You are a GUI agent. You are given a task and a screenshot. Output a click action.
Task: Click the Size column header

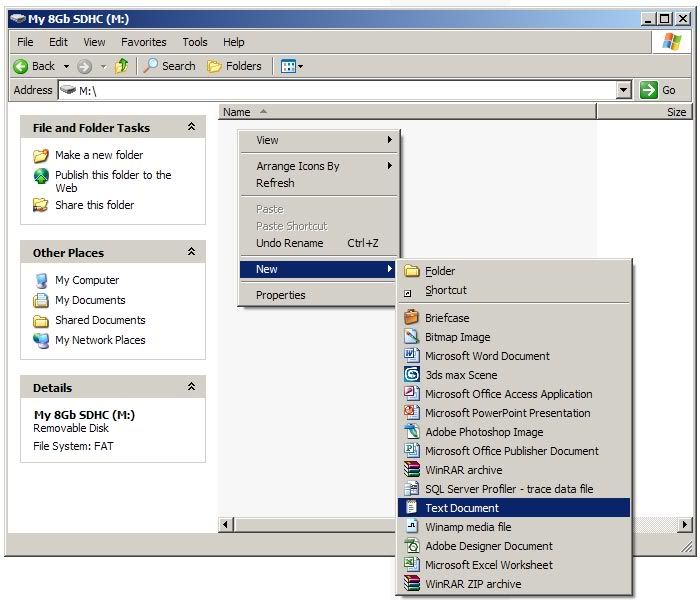(644, 112)
